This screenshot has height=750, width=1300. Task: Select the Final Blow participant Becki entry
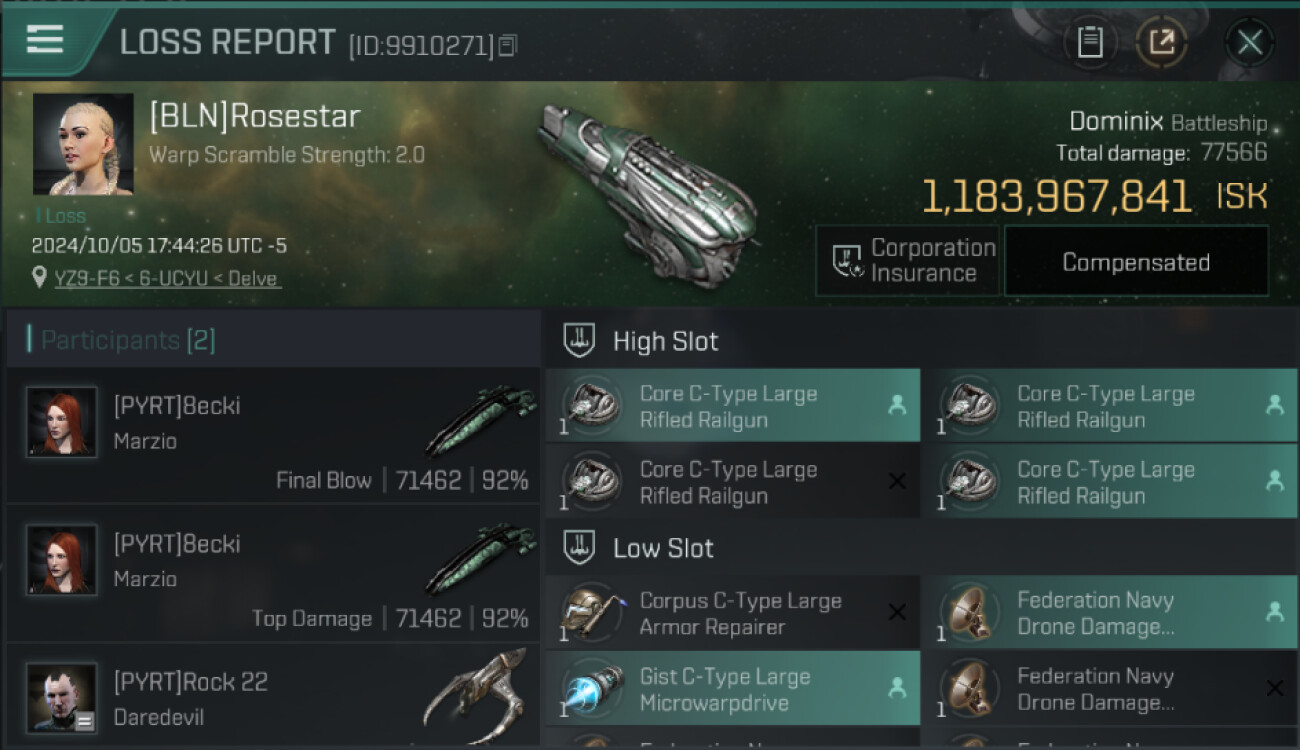(x=272, y=436)
